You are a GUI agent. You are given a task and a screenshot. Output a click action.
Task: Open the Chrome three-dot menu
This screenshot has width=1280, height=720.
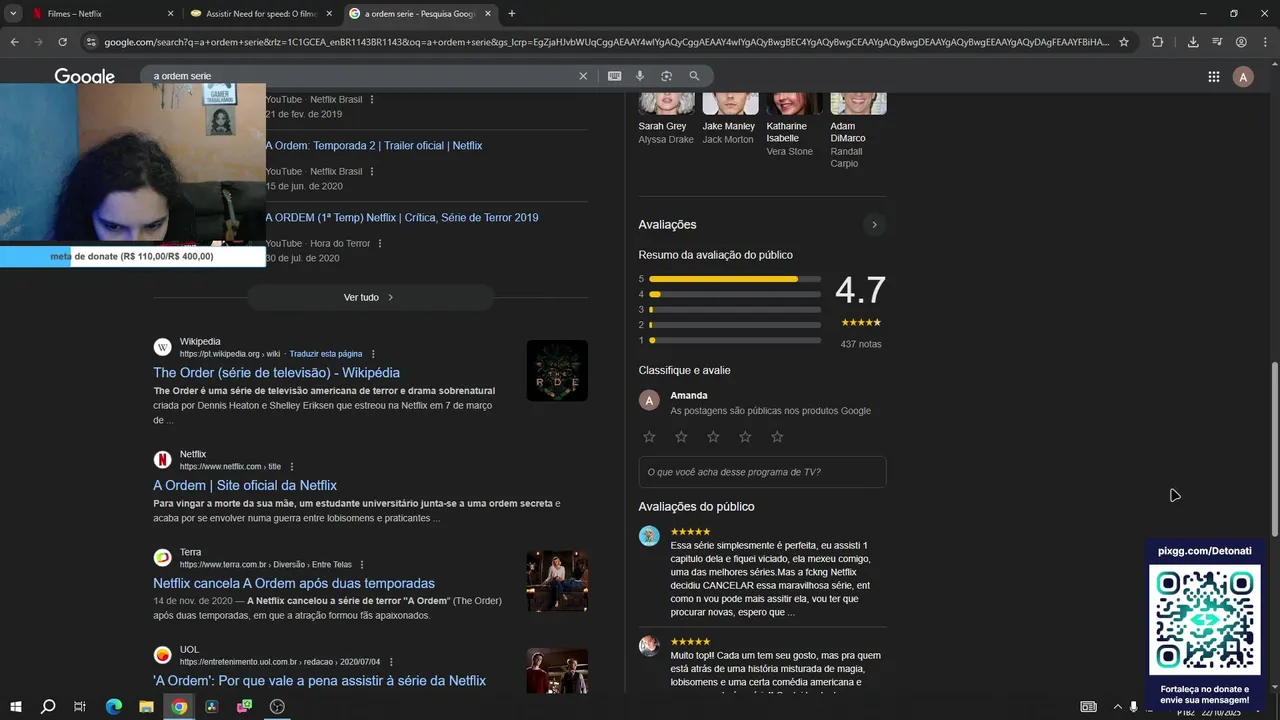click(1265, 42)
